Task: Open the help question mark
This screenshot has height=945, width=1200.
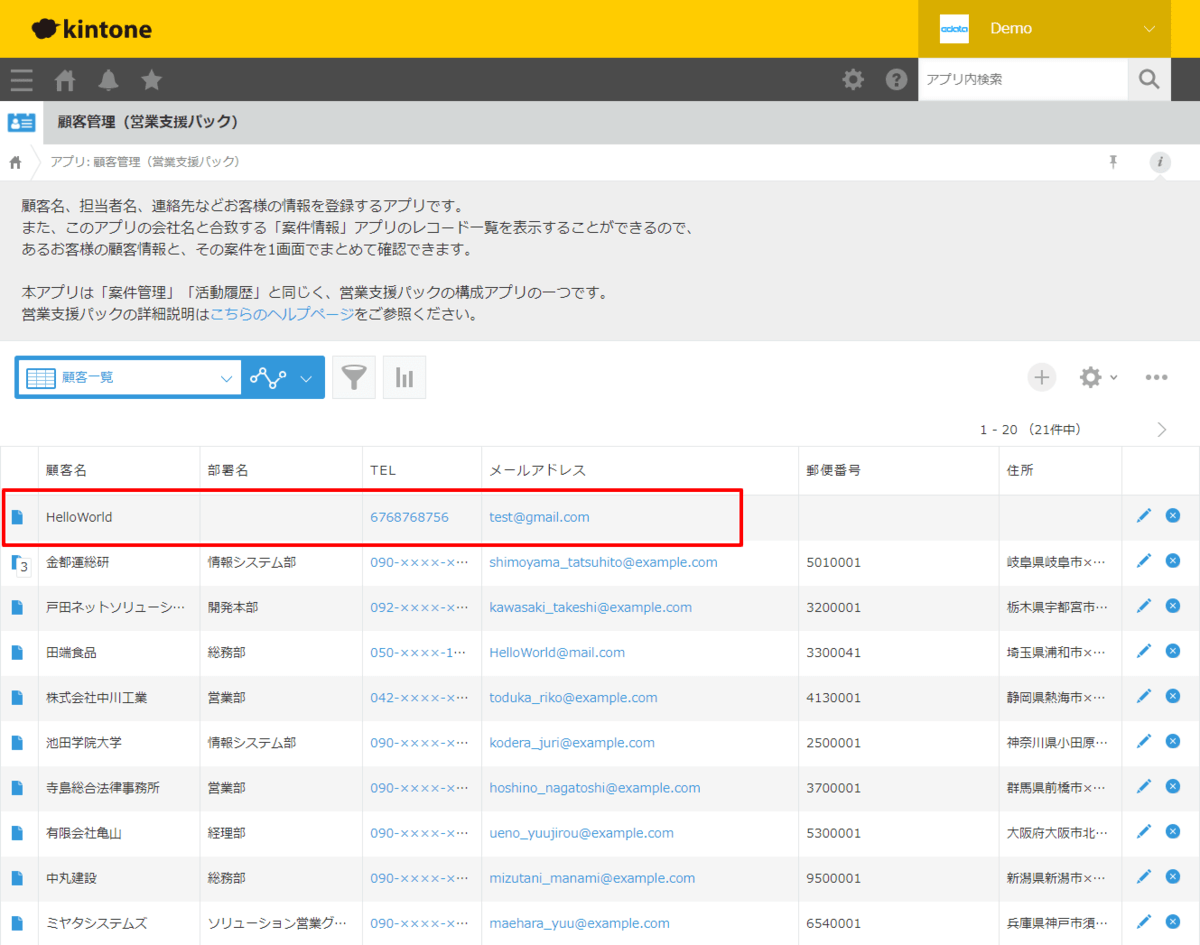Action: (x=897, y=80)
